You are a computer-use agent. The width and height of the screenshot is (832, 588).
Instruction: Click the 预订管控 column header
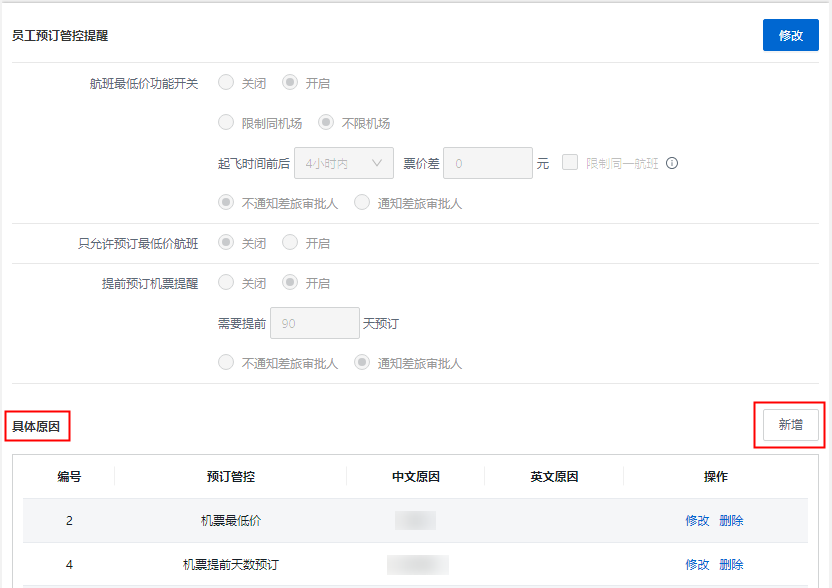pos(231,477)
